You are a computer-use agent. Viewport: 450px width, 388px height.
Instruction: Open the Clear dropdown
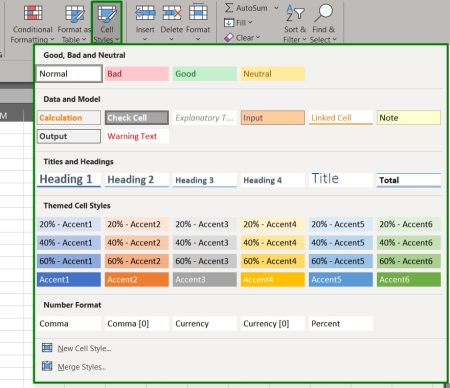pyautogui.click(x=242, y=38)
